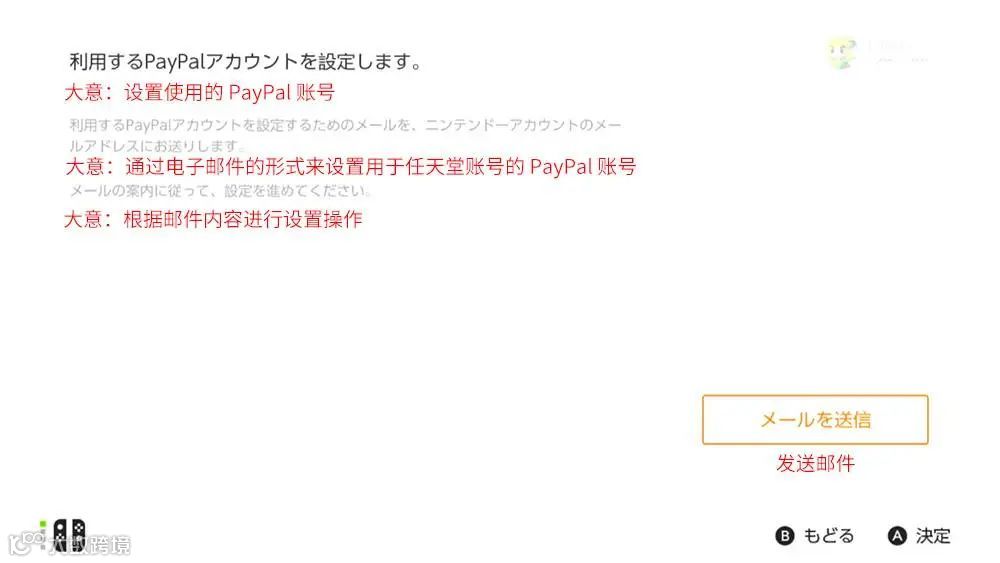Viewport: 1000px width, 563px height.
Task: Click the circled A button icon
Action: pyautogui.click(x=897, y=536)
